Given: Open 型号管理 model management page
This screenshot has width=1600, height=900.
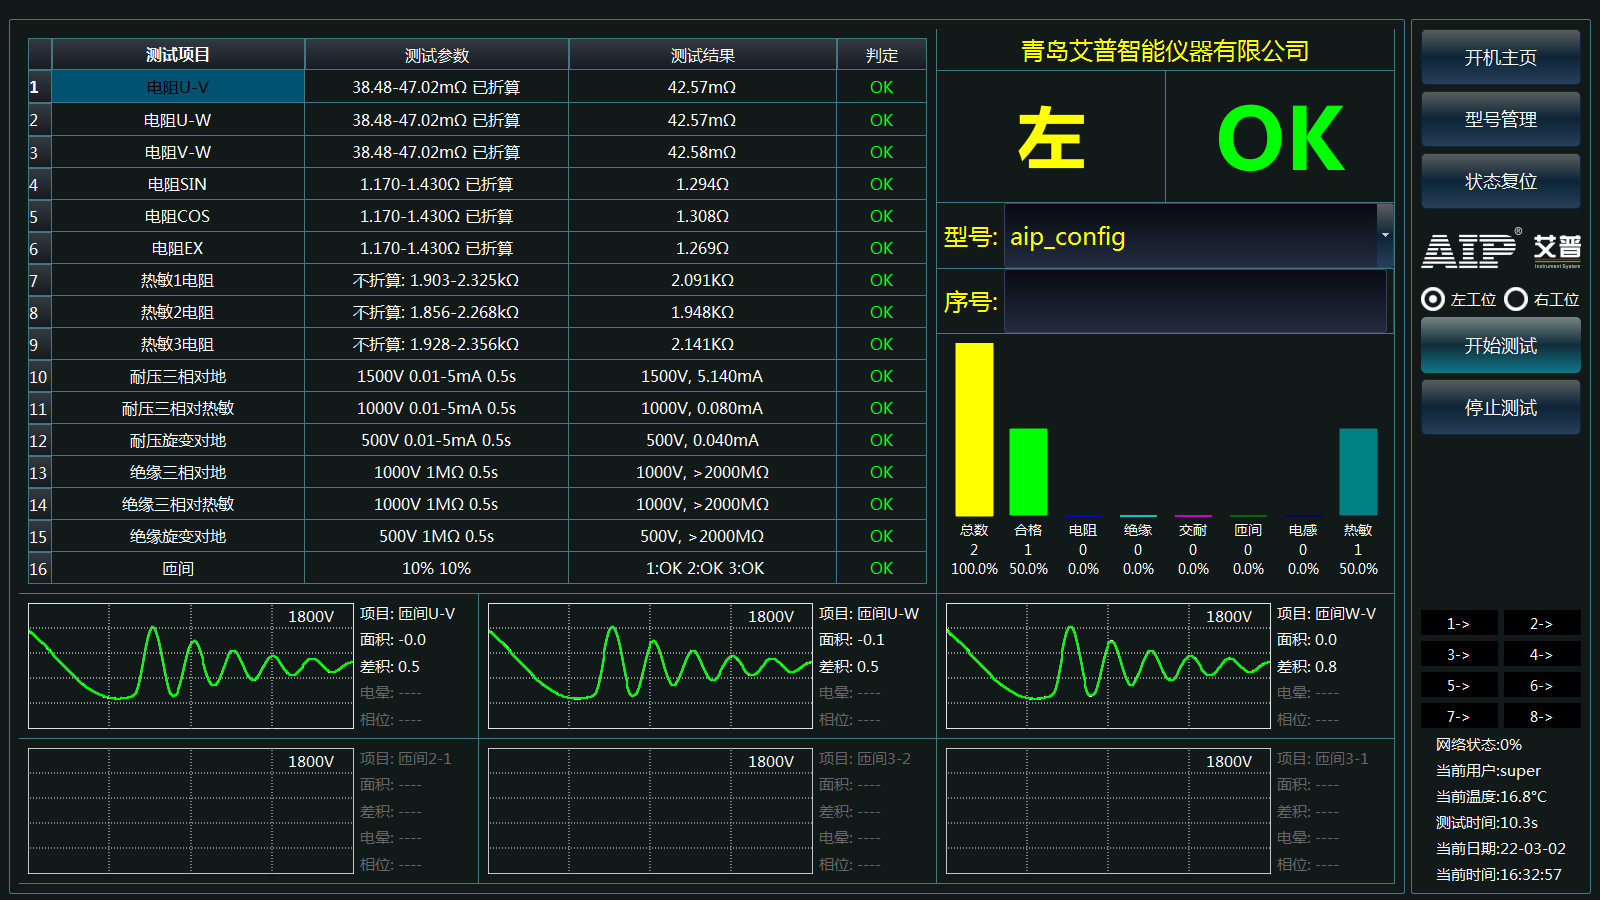Looking at the screenshot, I should pos(1500,119).
